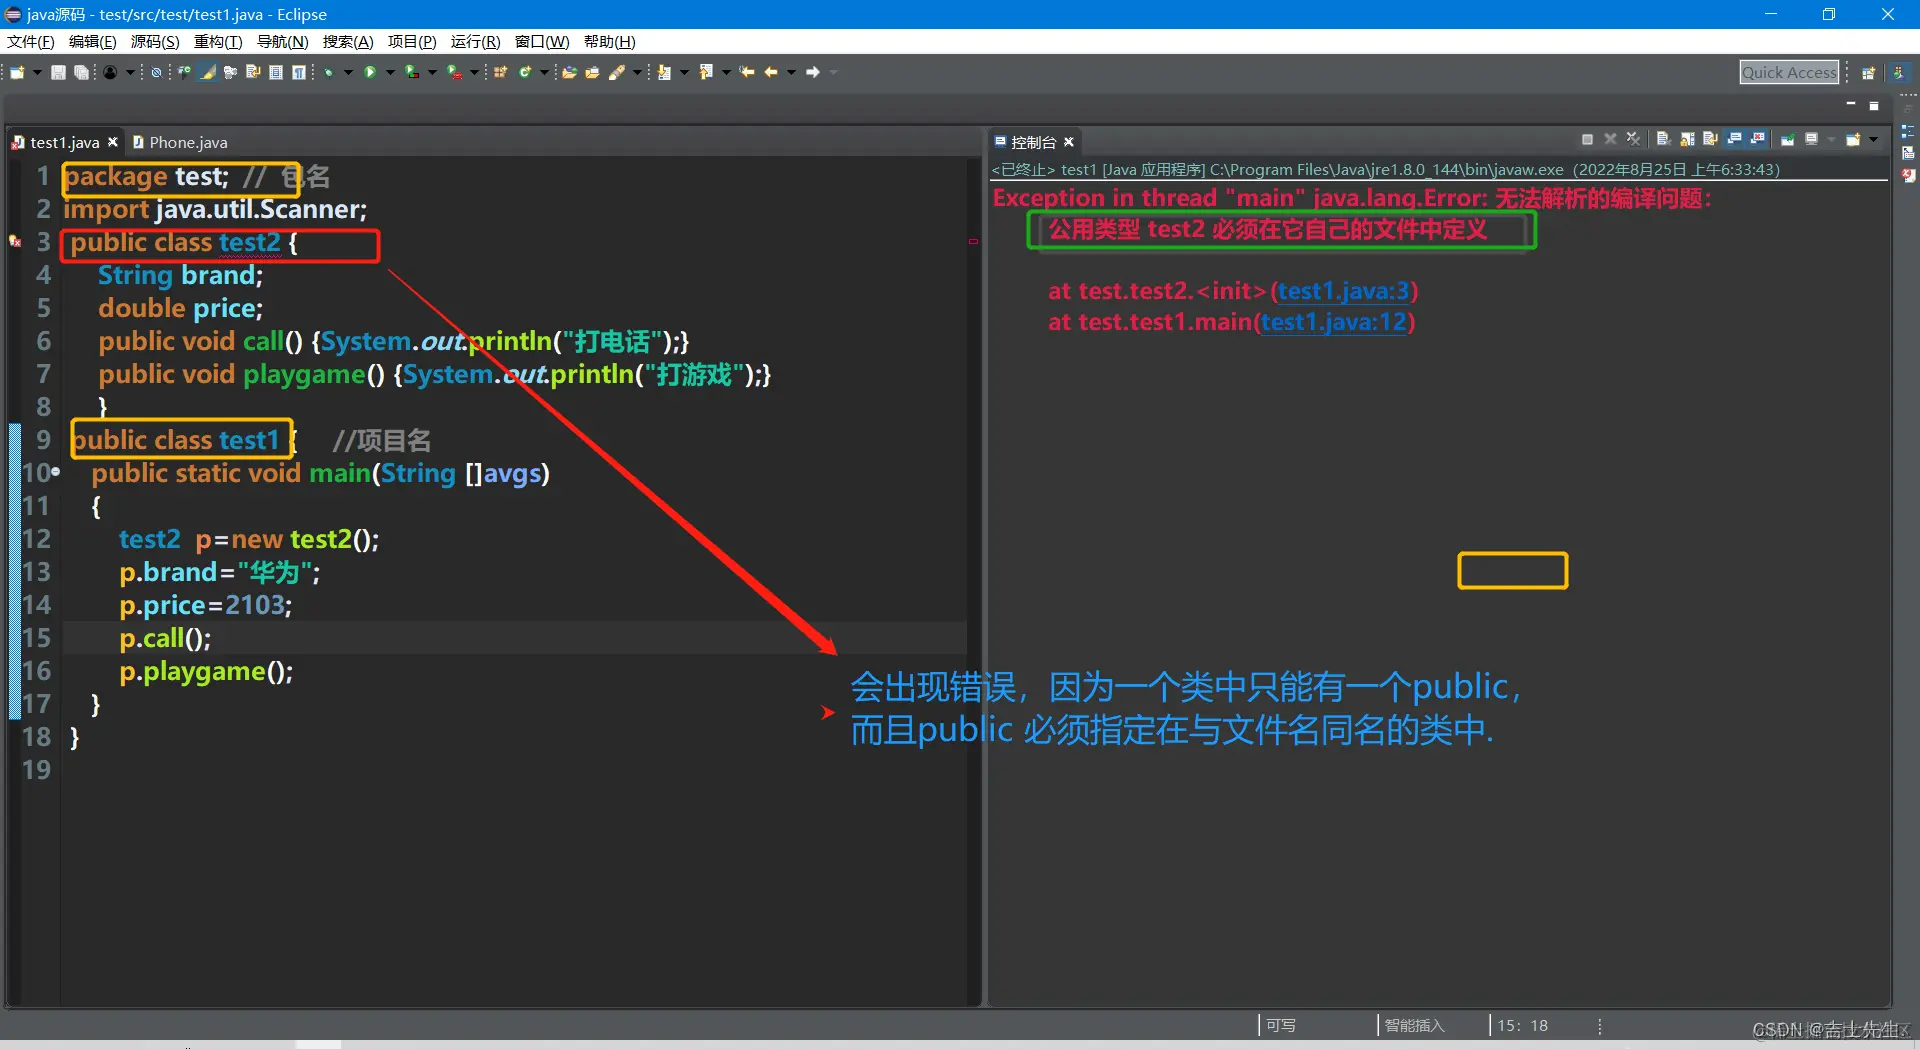Click the Search flashlight icon

[617, 72]
